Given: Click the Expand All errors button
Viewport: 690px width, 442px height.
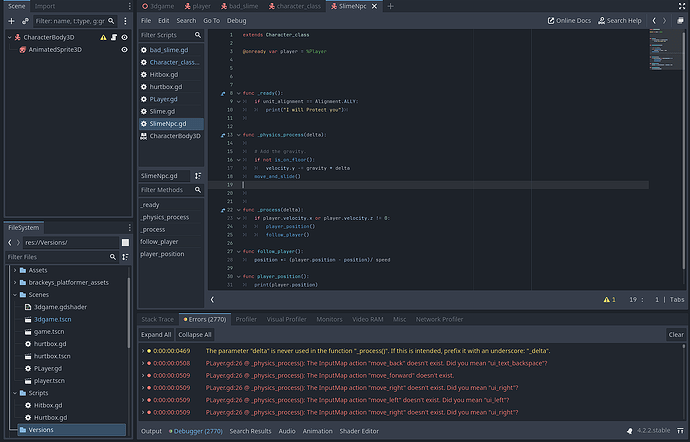Looking at the screenshot, I should (x=156, y=335).
